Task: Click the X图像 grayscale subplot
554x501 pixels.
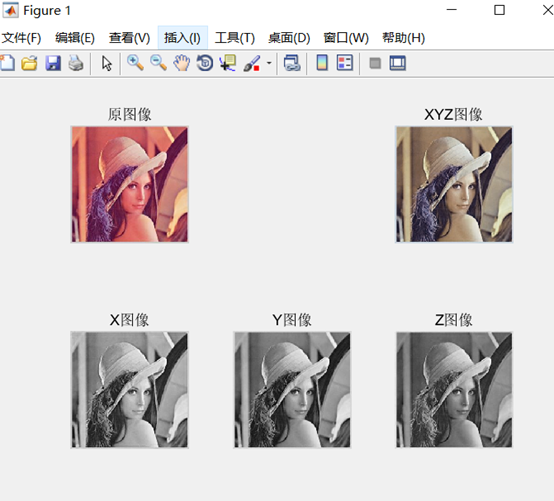Action: pyautogui.click(x=130, y=390)
